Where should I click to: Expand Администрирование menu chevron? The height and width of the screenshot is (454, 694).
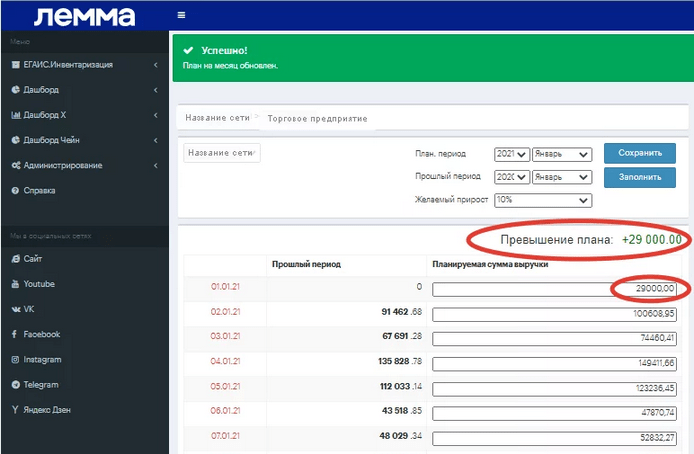tap(156, 165)
